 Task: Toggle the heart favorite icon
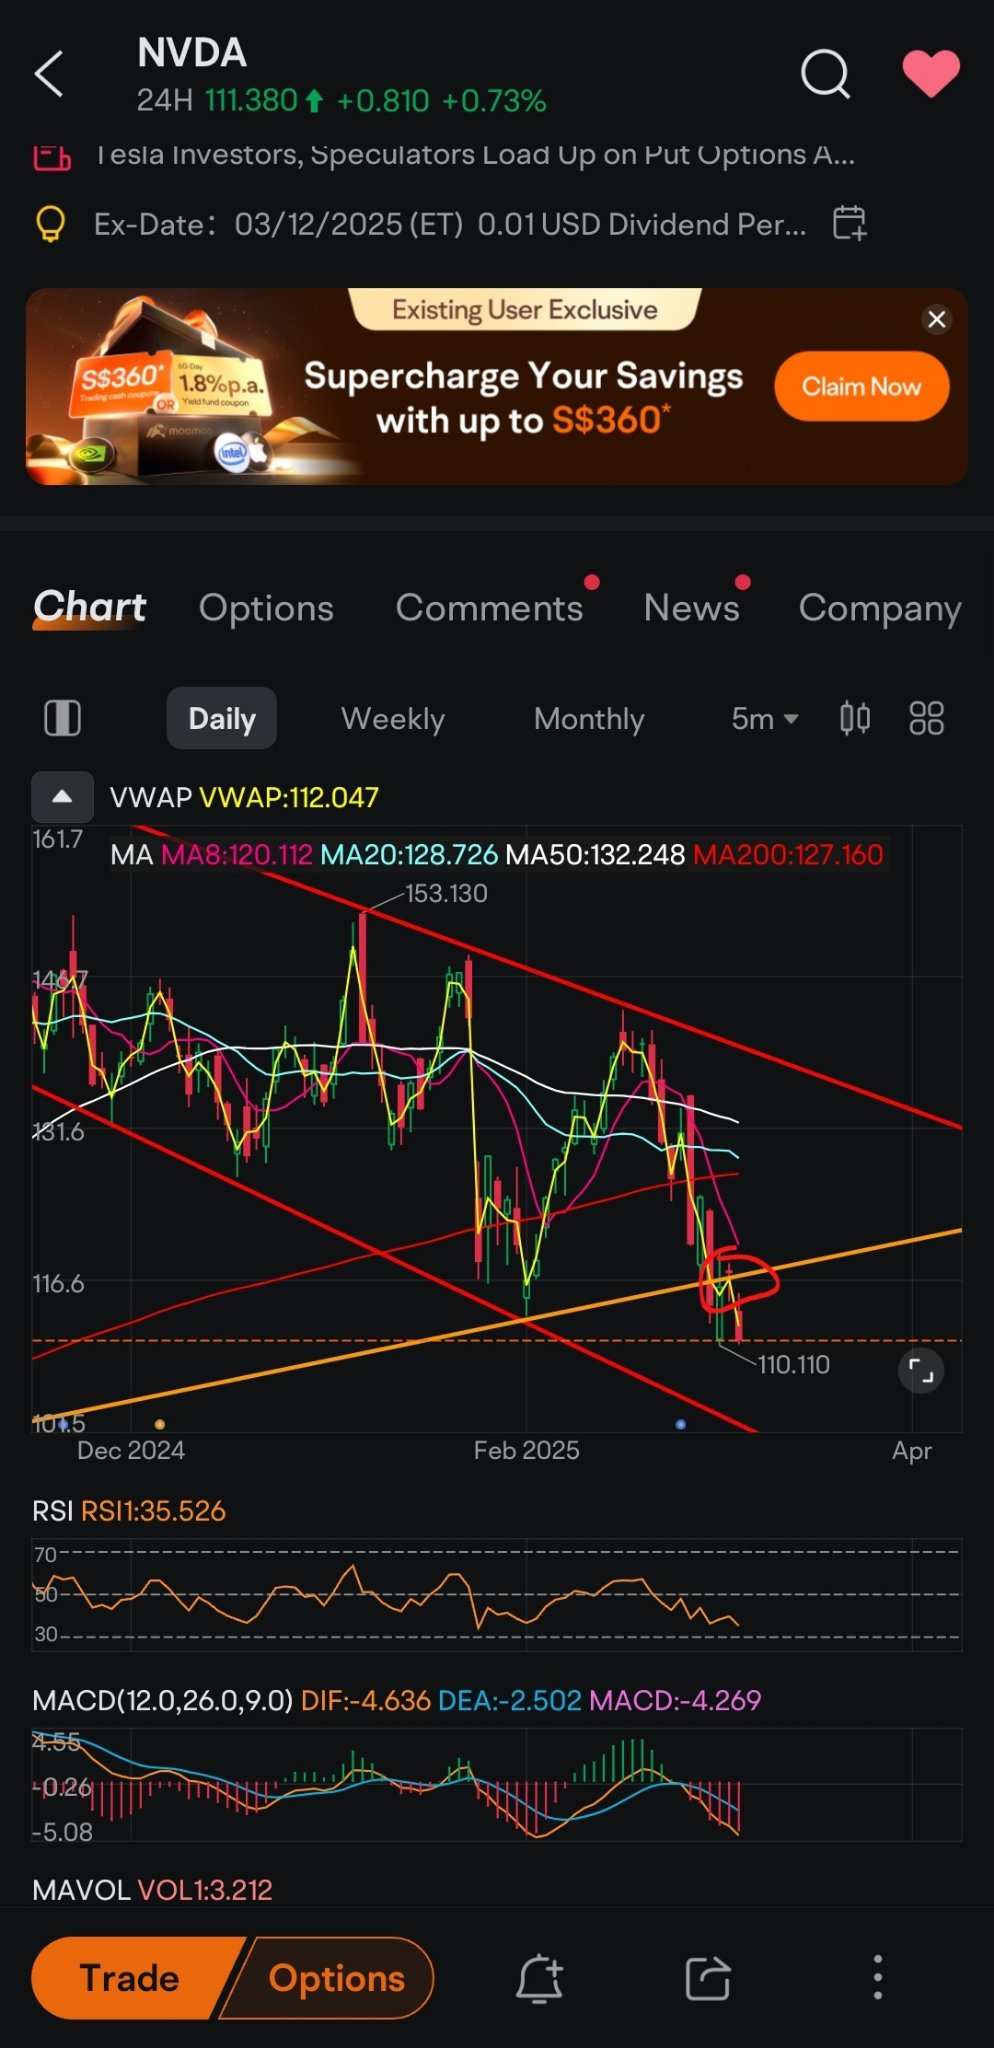point(931,74)
